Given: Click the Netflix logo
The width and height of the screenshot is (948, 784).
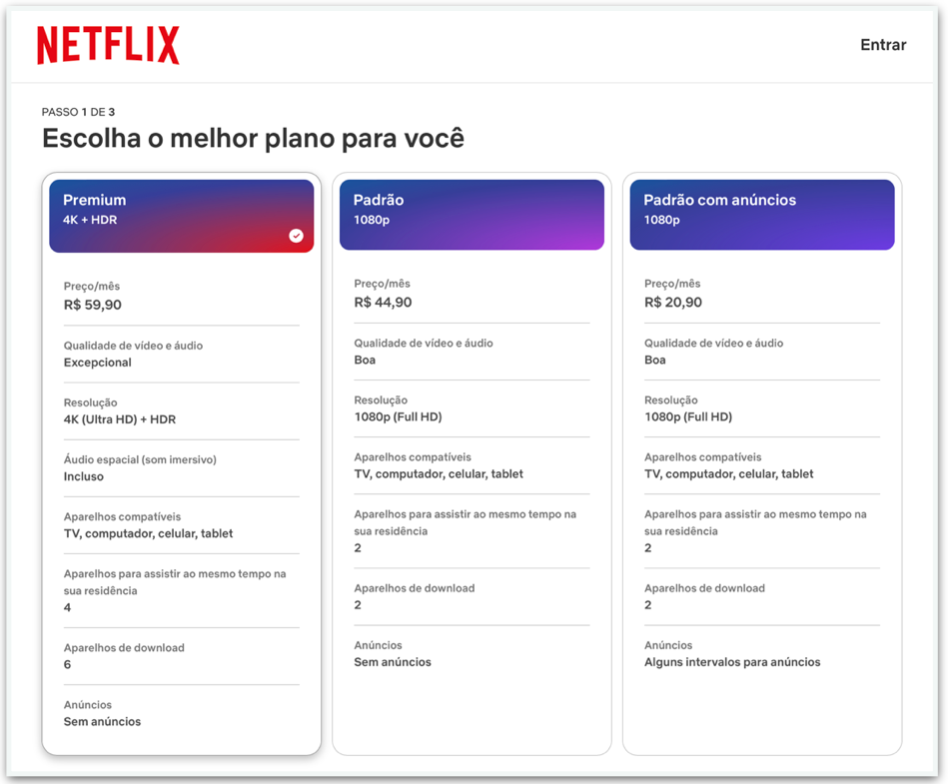Looking at the screenshot, I should (107, 44).
